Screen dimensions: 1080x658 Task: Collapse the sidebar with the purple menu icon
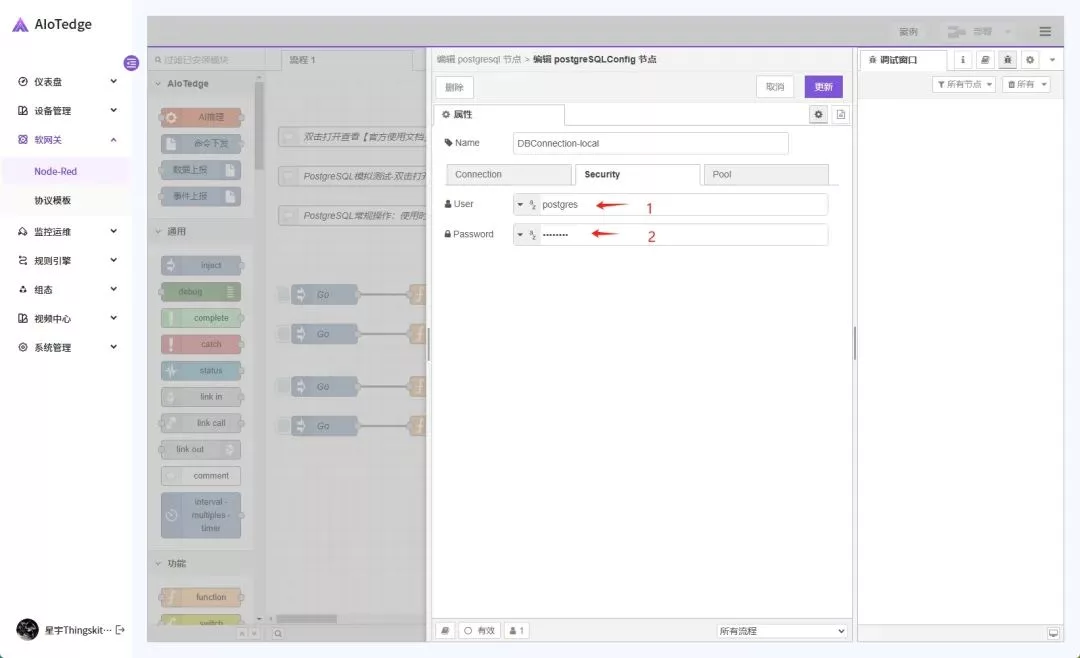tap(131, 63)
